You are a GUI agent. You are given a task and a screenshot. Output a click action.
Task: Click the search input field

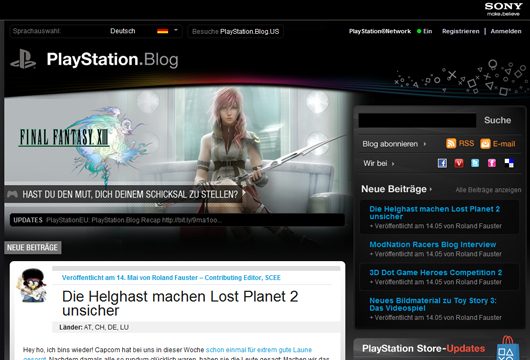coord(417,120)
